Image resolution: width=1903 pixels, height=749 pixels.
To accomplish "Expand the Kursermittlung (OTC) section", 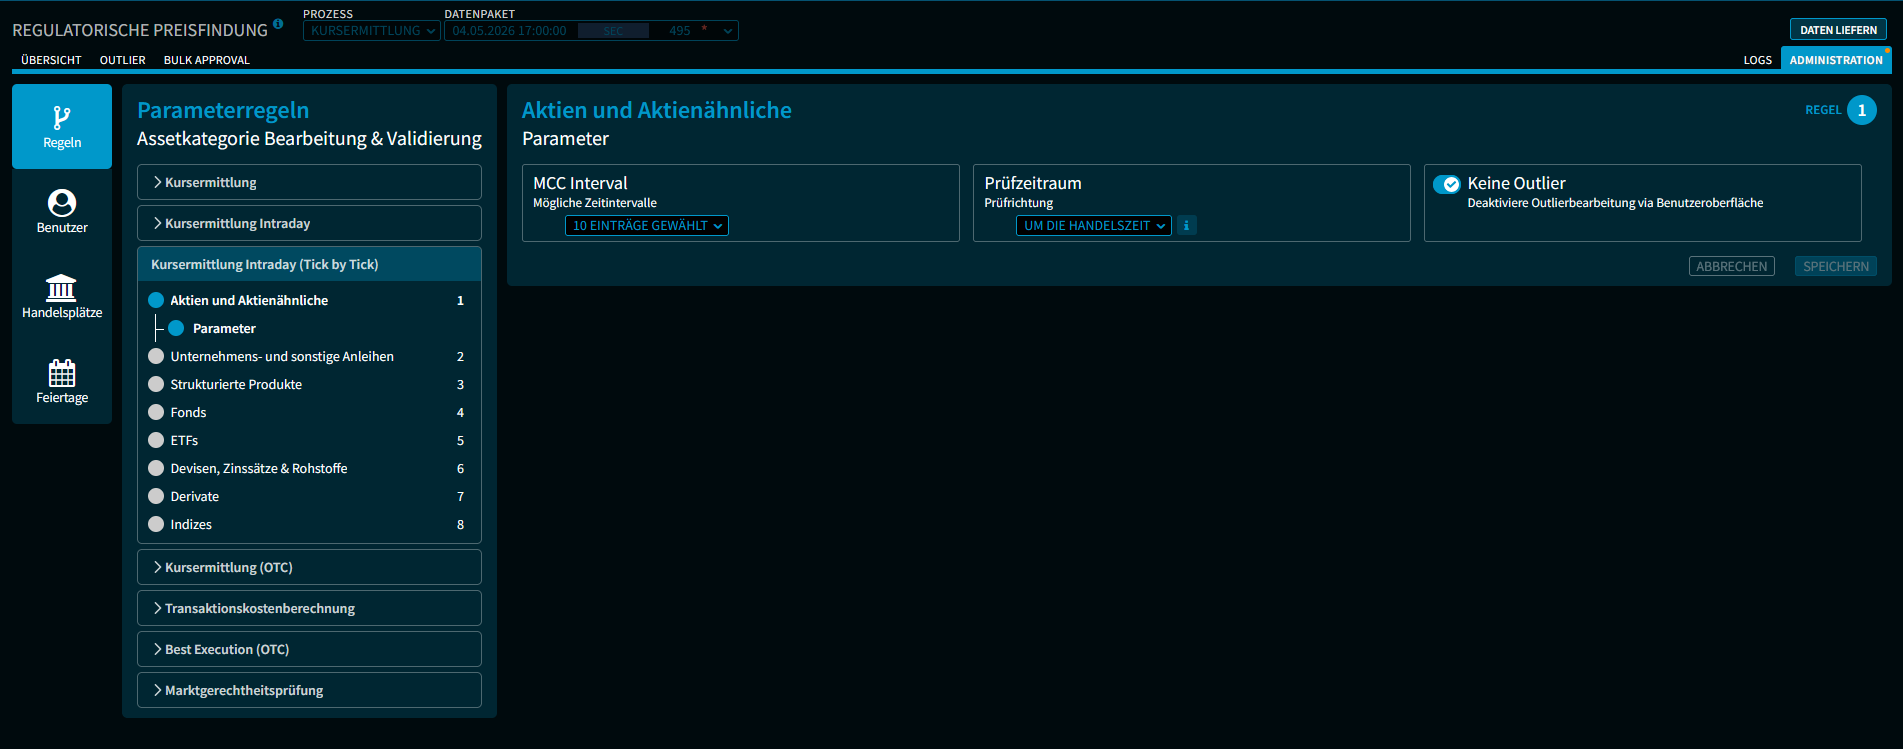I will pos(309,567).
